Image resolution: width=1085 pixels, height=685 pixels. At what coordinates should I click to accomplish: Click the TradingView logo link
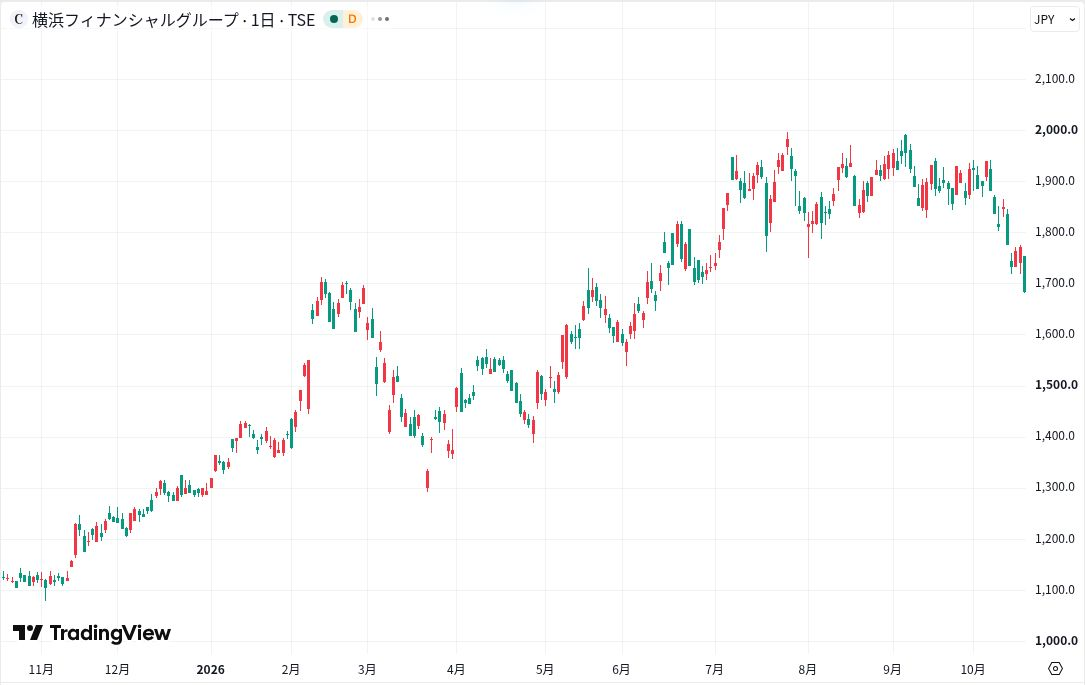tap(92, 632)
